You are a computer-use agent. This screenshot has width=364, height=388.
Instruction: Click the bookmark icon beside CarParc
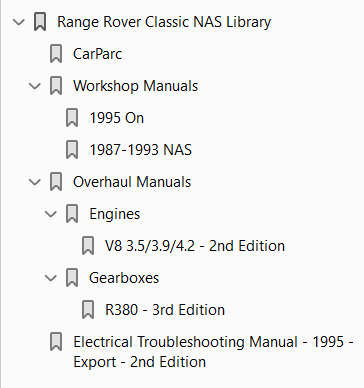click(56, 54)
